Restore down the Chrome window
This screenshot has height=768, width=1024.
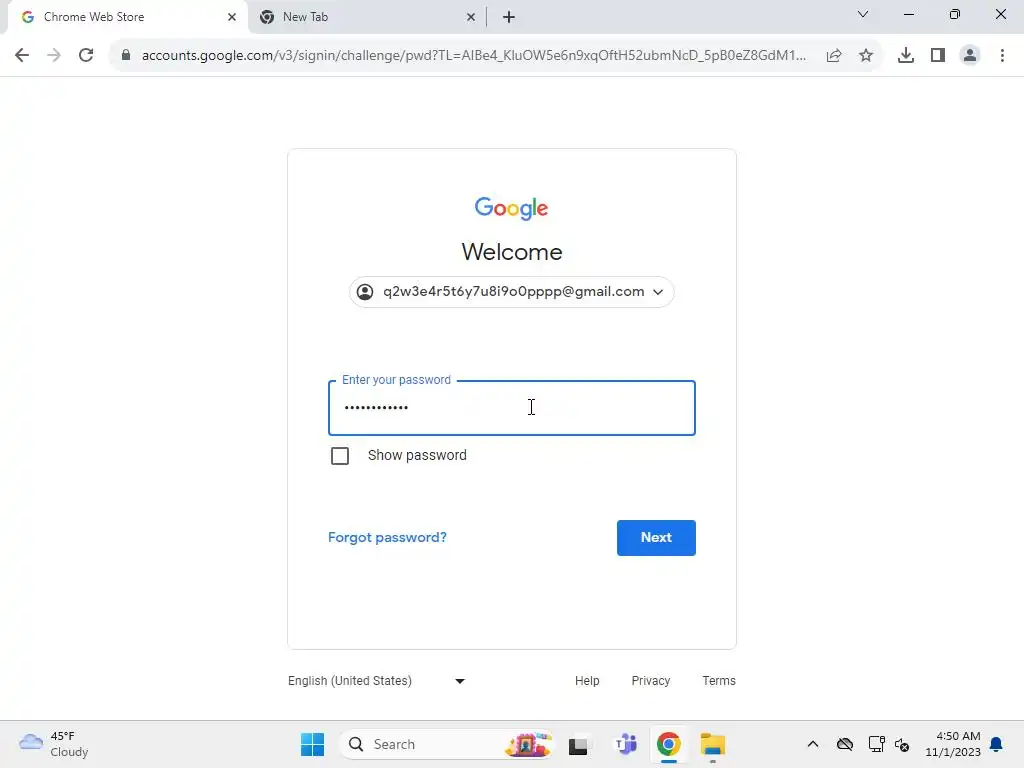click(955, 14)
